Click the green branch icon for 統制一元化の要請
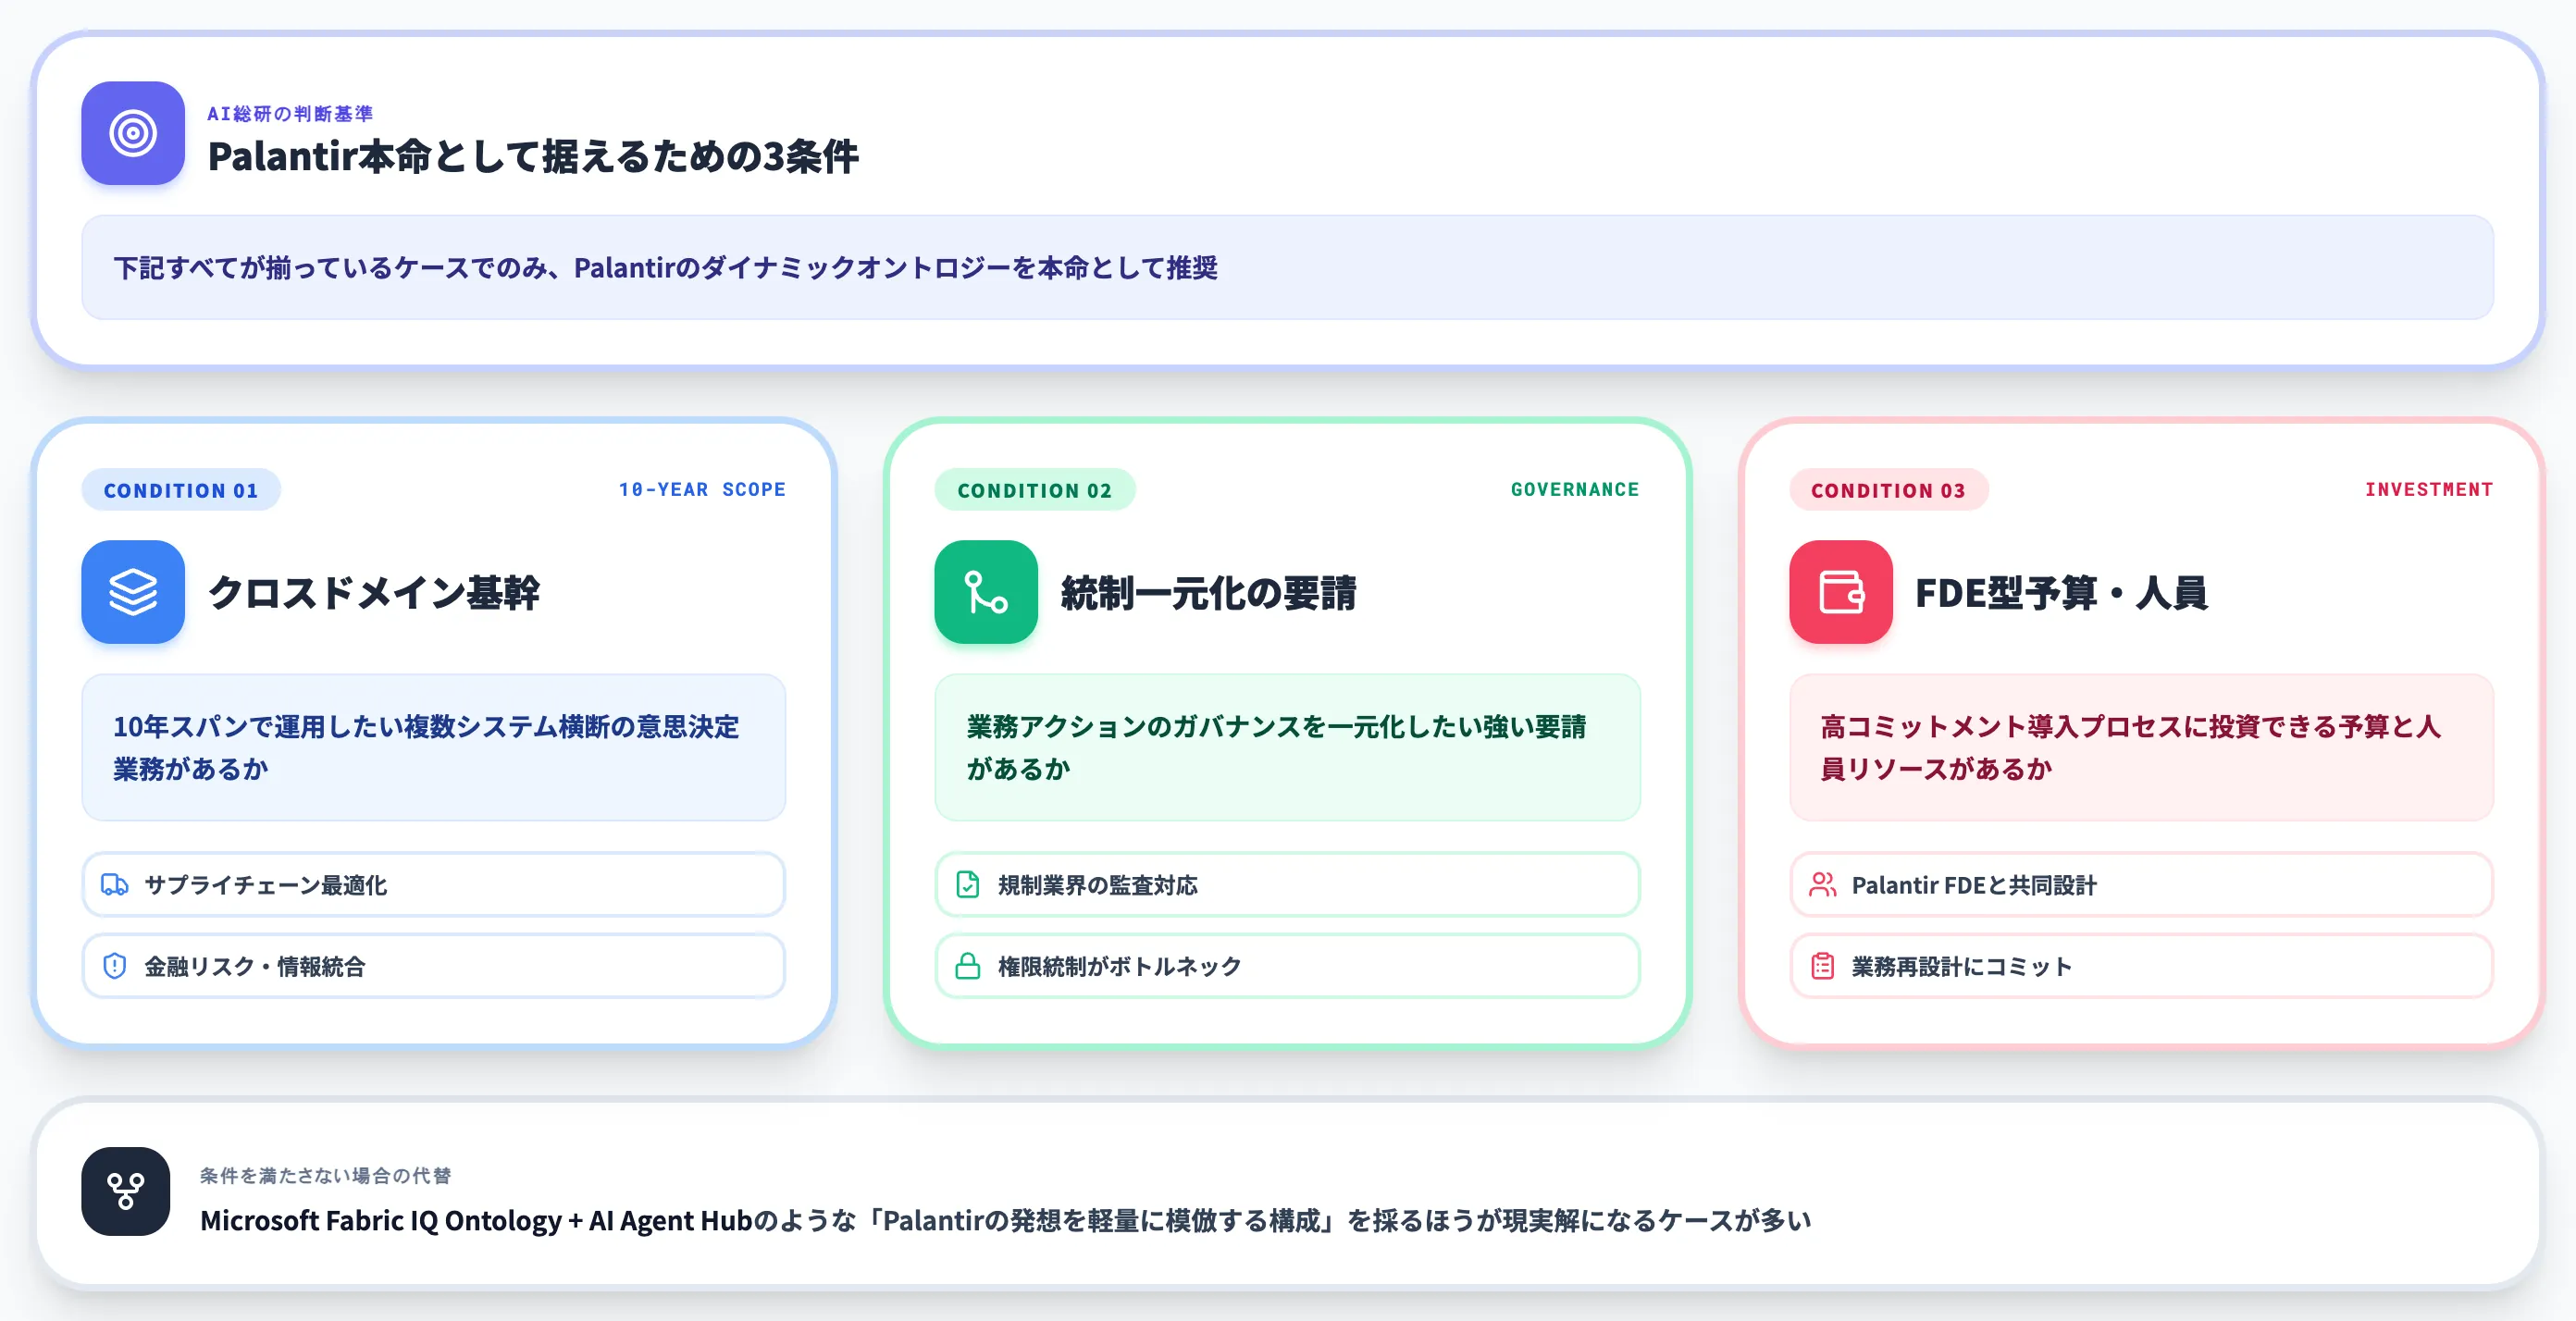 pyautogui.click(x=986, y=592)
